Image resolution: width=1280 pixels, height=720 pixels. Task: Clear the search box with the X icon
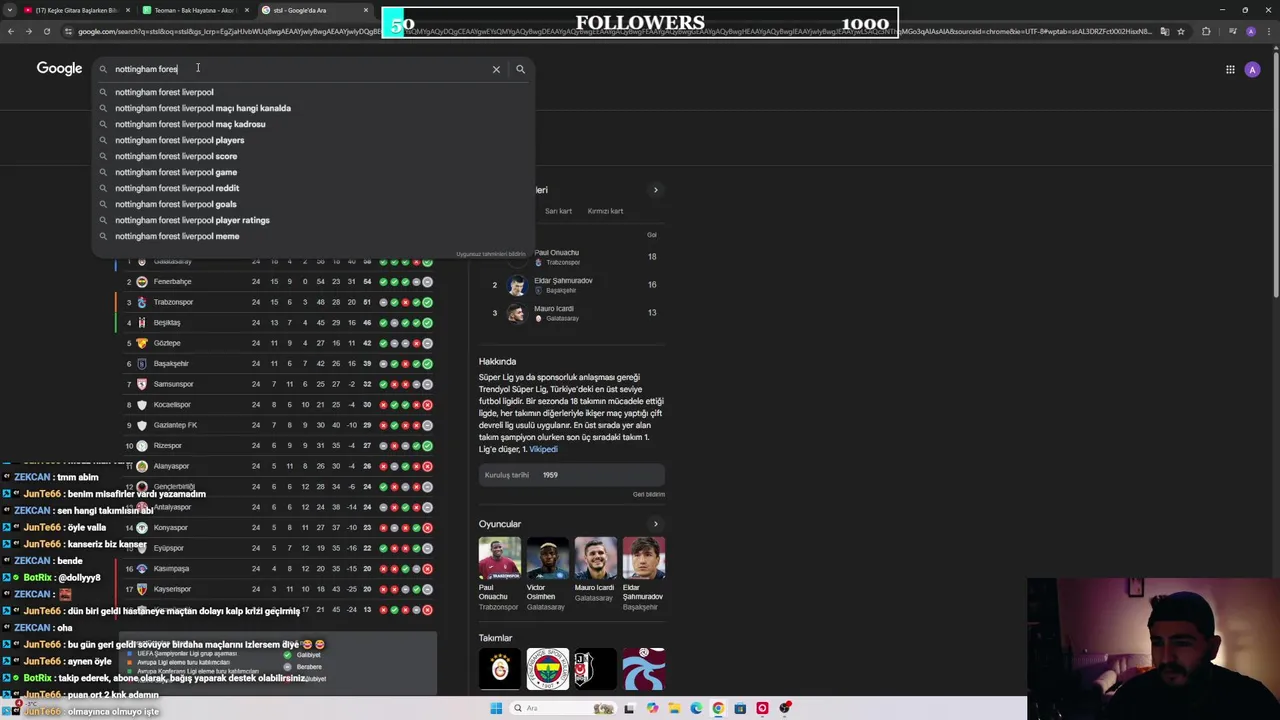coord(496,69)
